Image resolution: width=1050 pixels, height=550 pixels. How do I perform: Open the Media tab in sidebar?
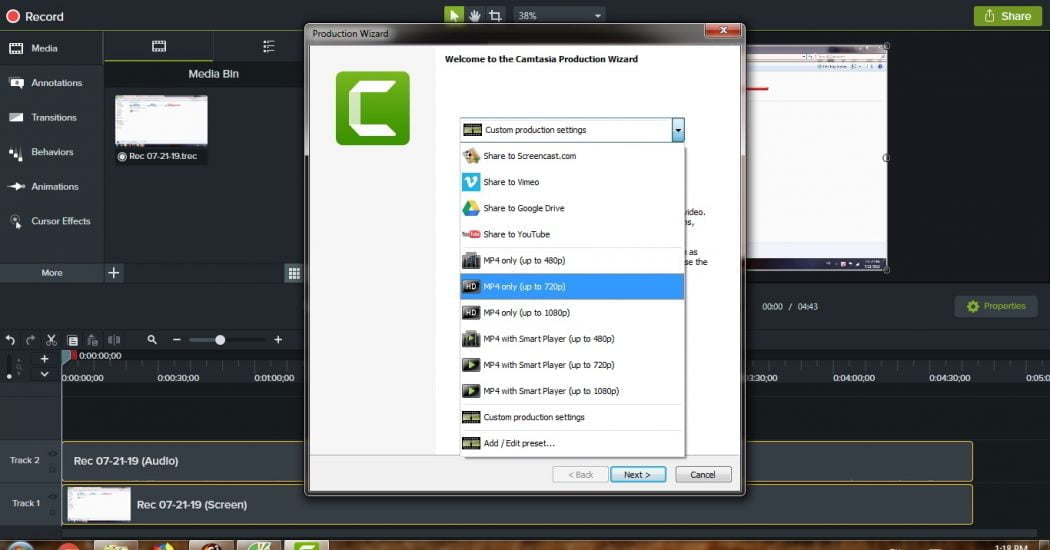[51, 48]
